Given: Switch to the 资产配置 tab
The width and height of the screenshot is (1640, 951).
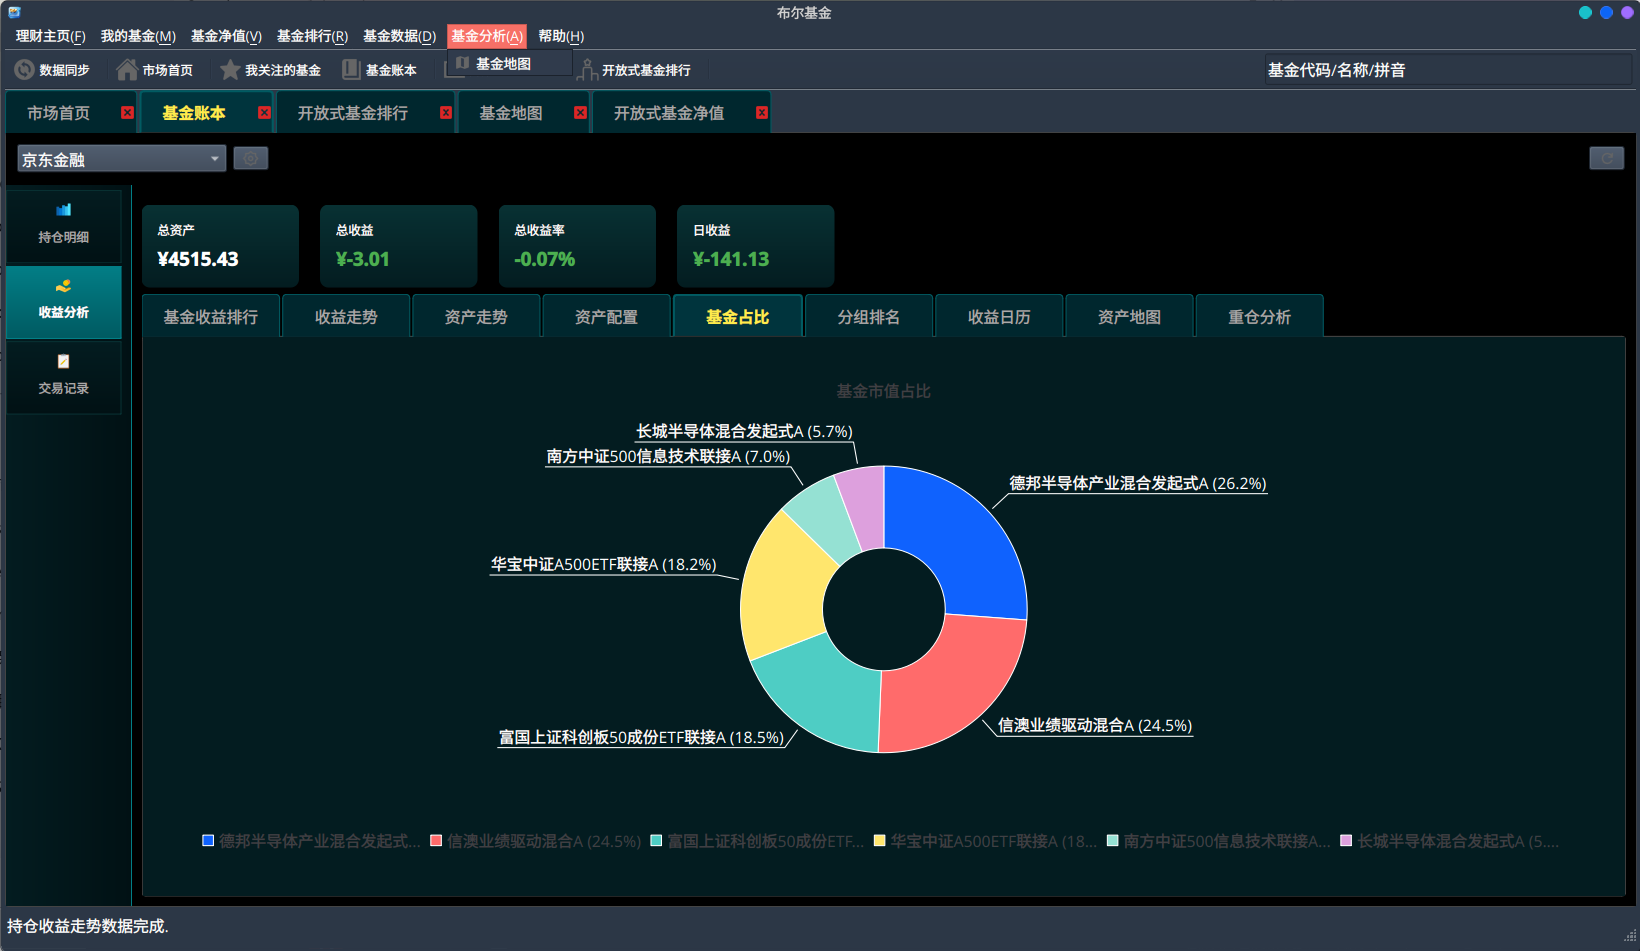Looking at the screenshot, I should [606, 317].
